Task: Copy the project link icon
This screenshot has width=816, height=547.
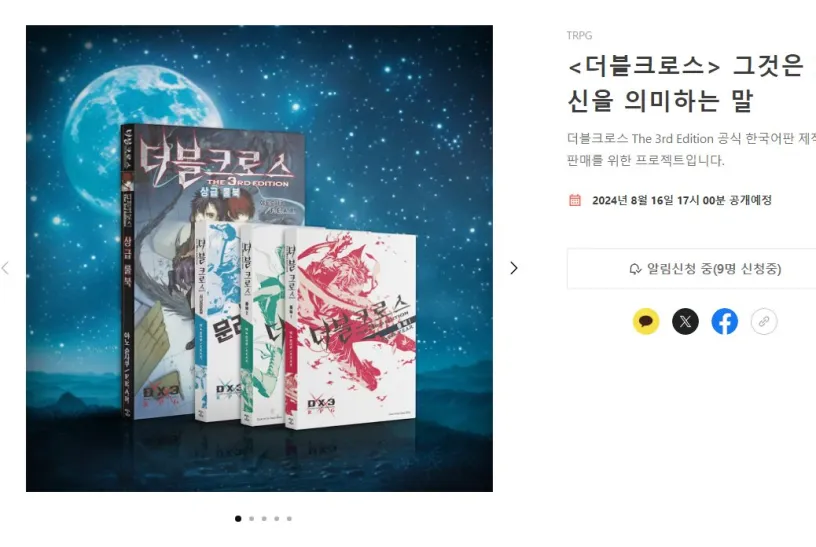Action: [764, 321]
